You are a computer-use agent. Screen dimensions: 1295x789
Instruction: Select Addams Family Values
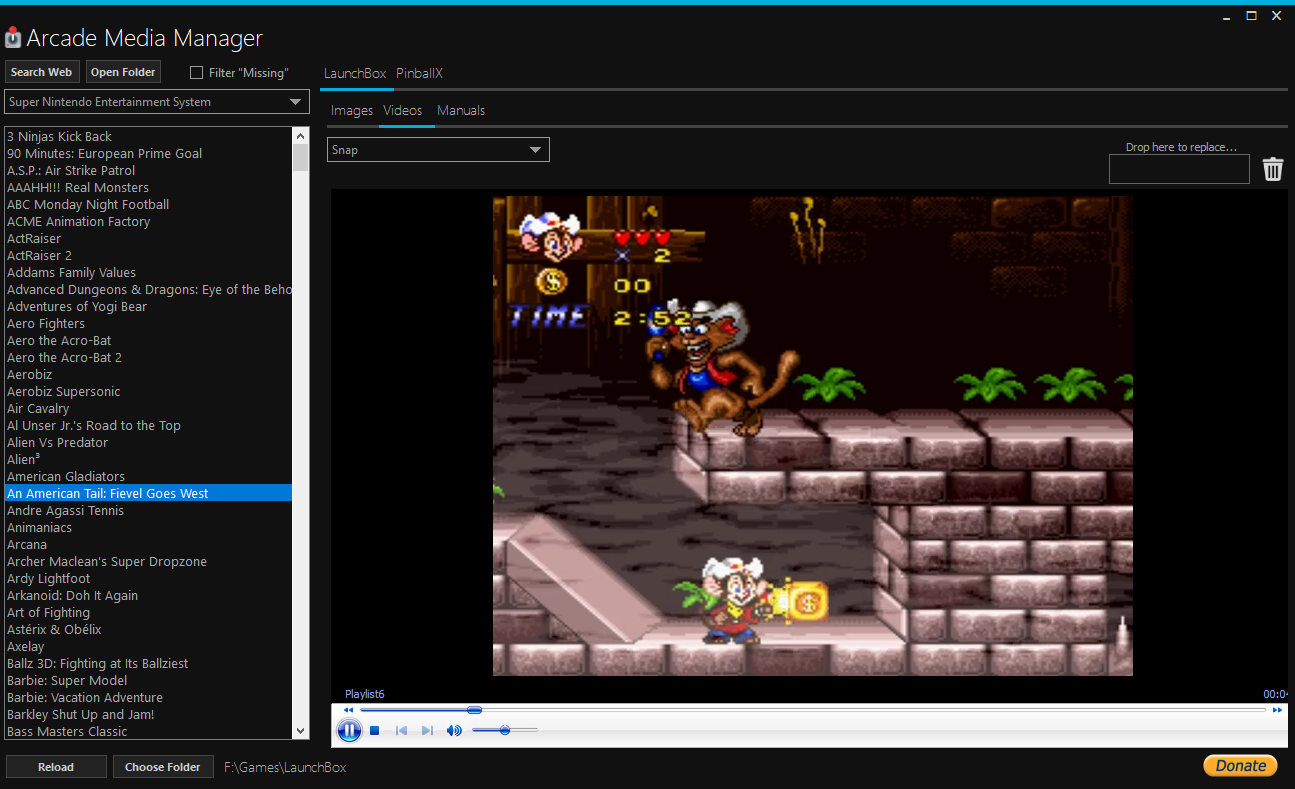(149, 272)
